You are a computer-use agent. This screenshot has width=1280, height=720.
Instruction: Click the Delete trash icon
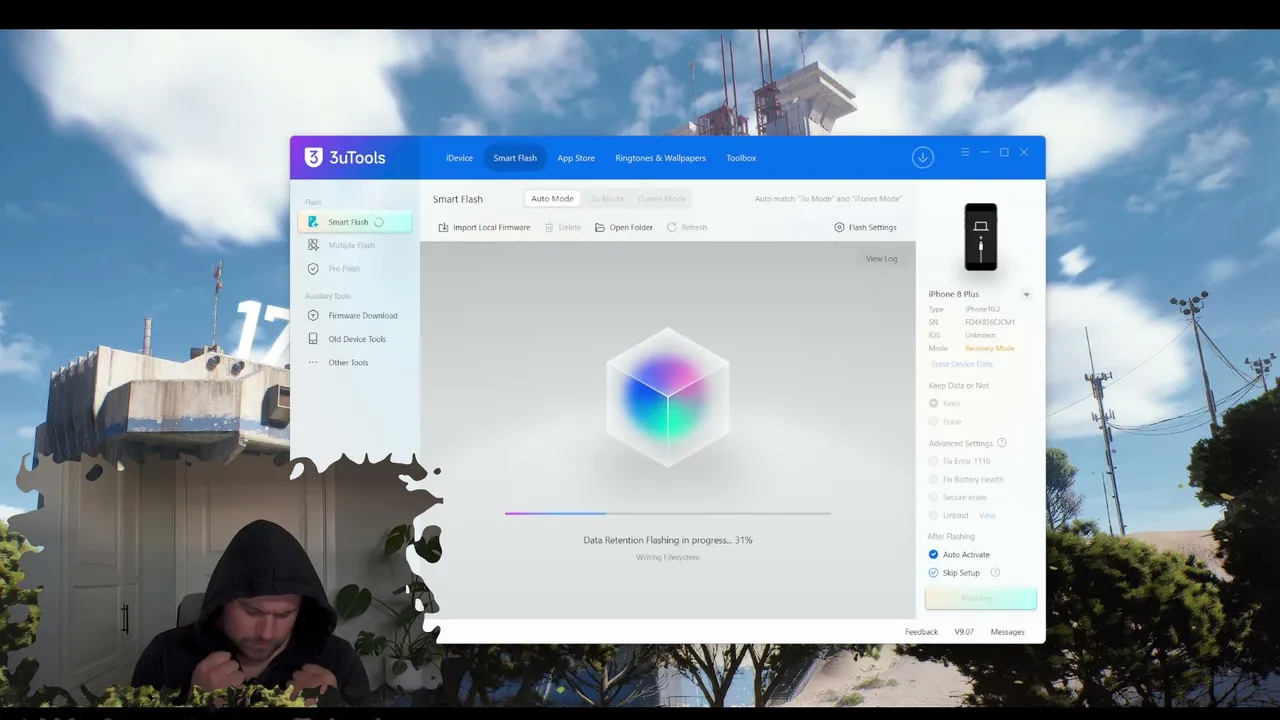pyautogui.click(x=549, y=227)
